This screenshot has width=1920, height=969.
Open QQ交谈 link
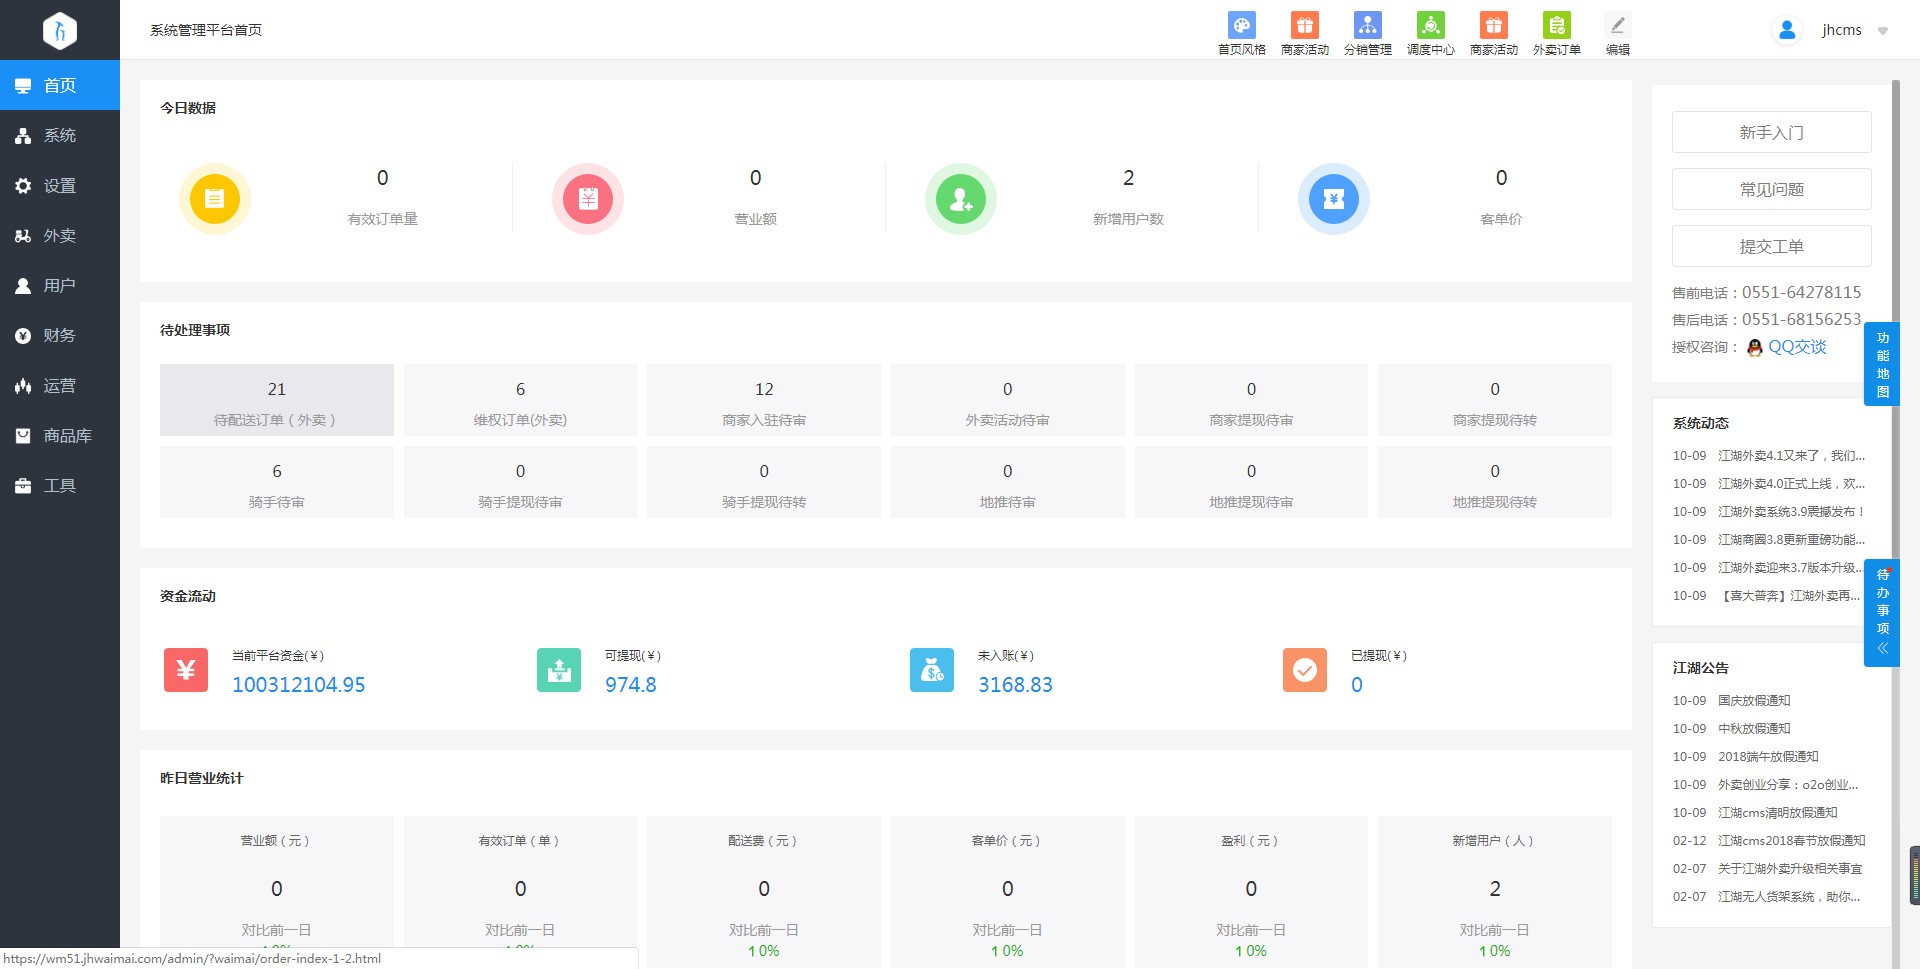(x=1796, y=347)
